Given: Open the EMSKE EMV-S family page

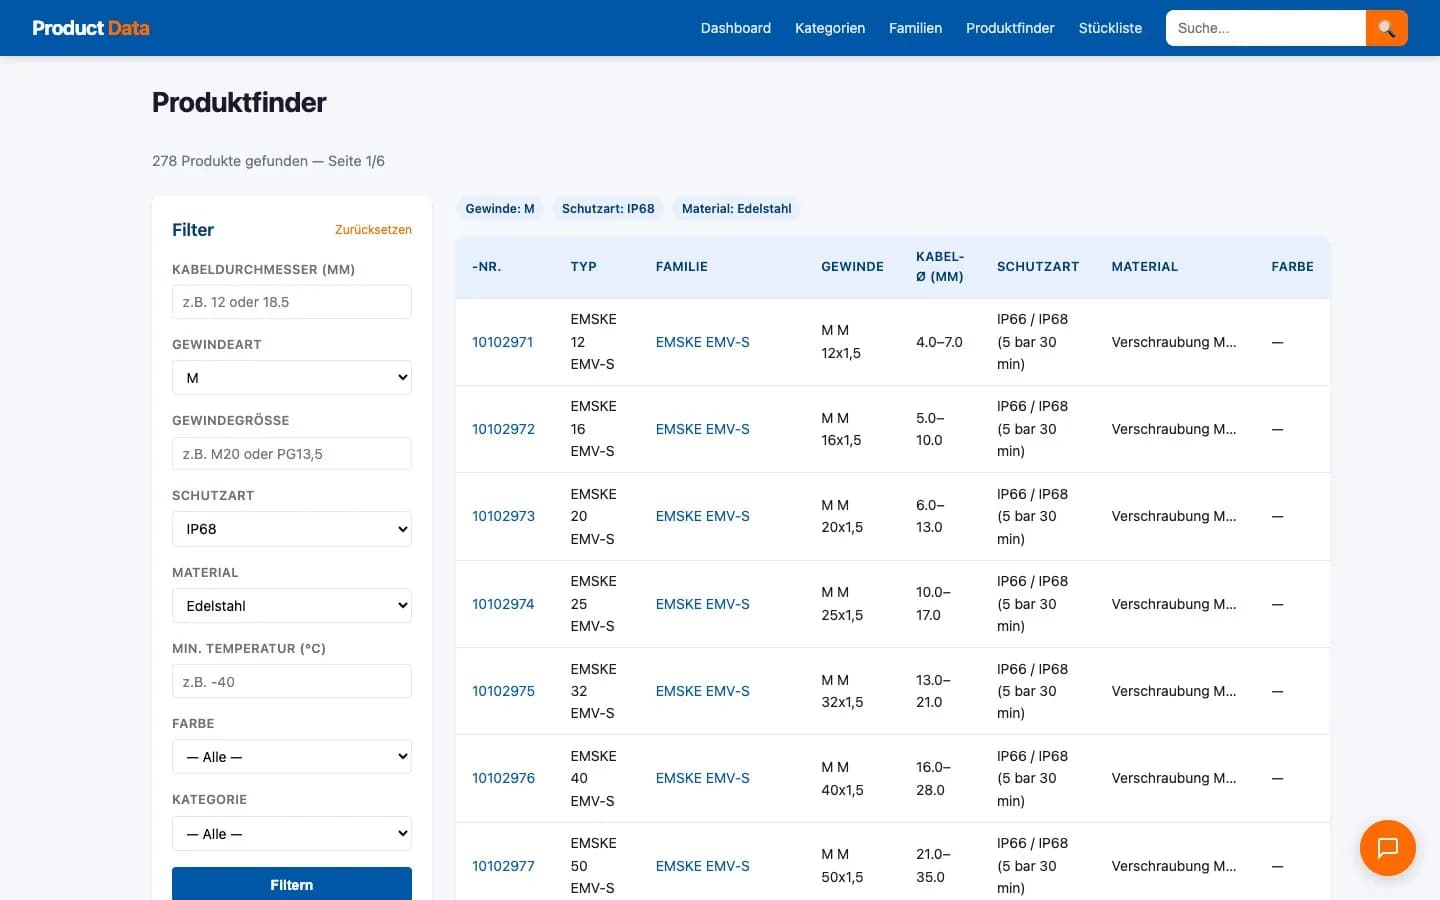Looking at the screenshot, I should [702, 342].
